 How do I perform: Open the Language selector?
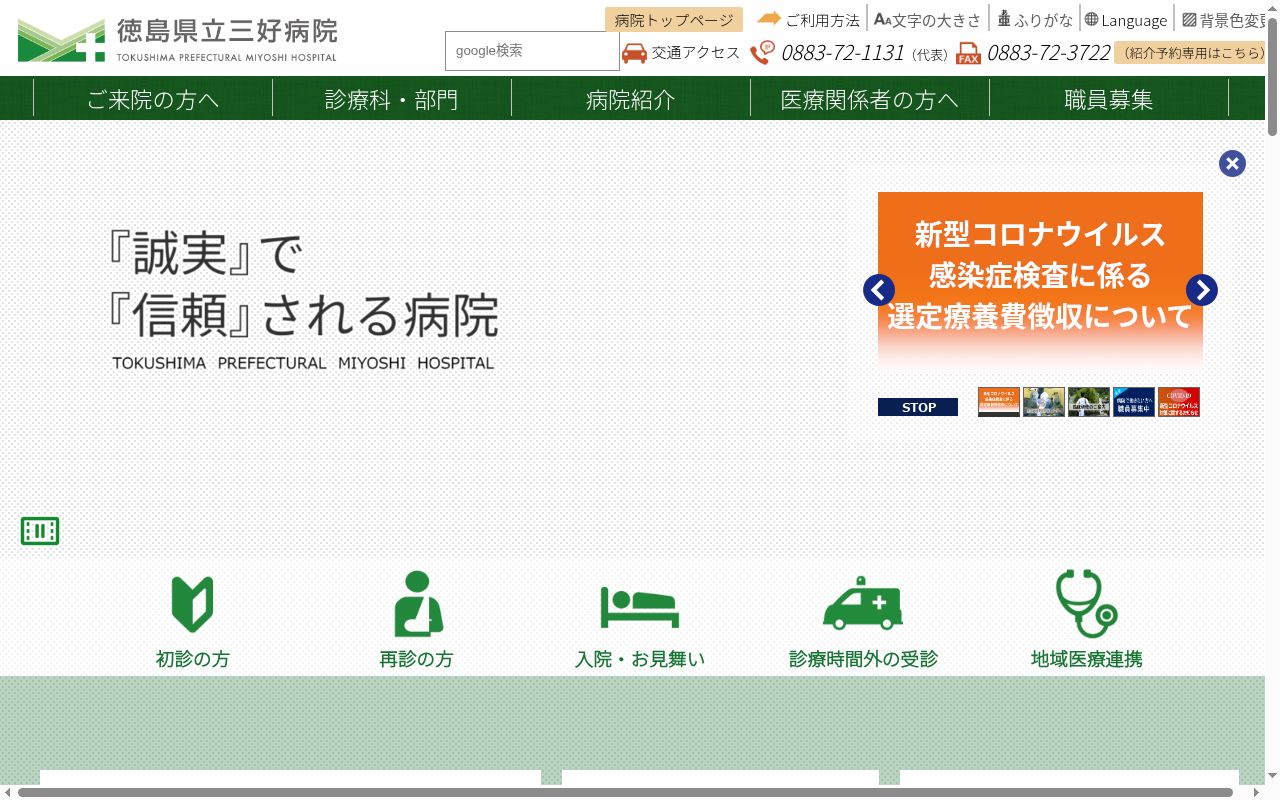click(1125, 19)
